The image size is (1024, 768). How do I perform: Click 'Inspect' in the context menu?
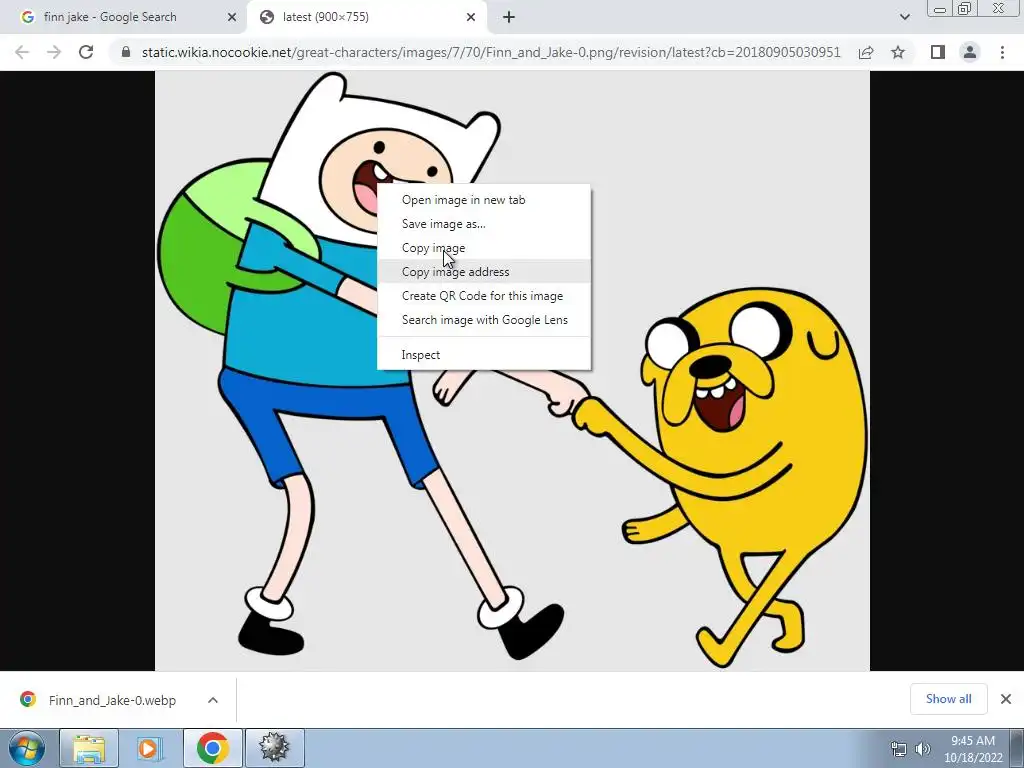pyautogui.click(x=484, y=355)
